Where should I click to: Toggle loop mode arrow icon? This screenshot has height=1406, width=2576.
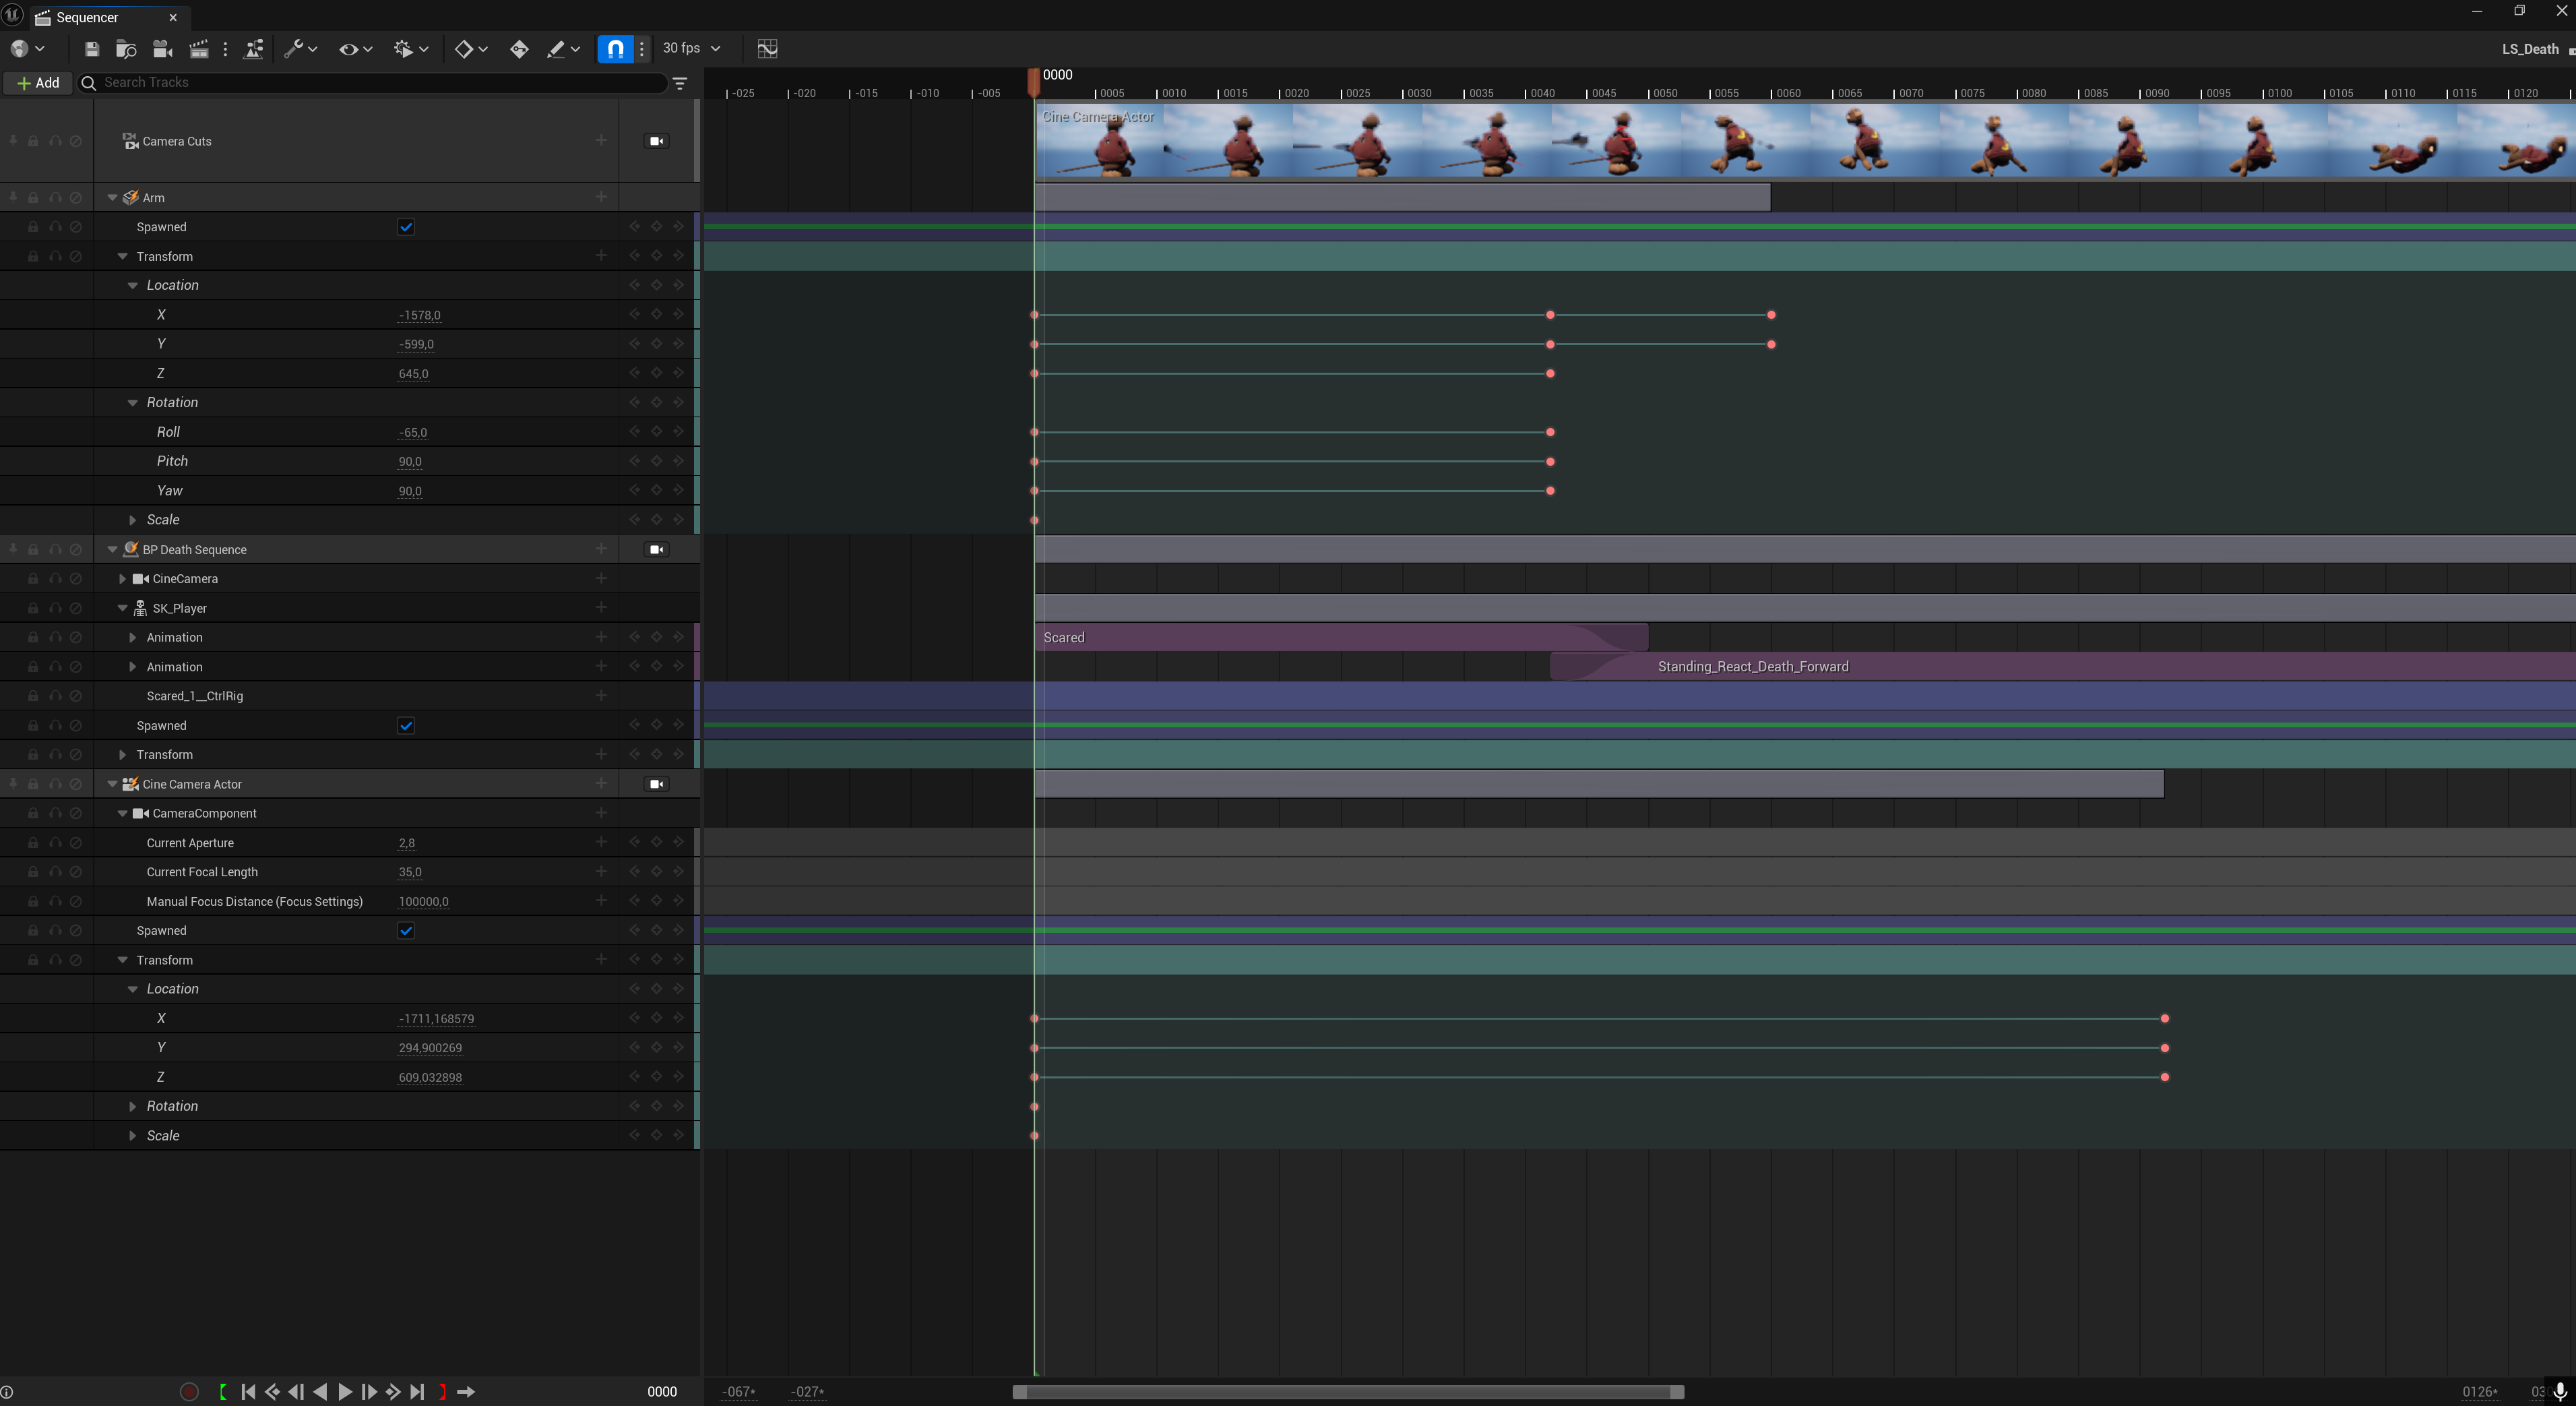[x=466, y=1391]
